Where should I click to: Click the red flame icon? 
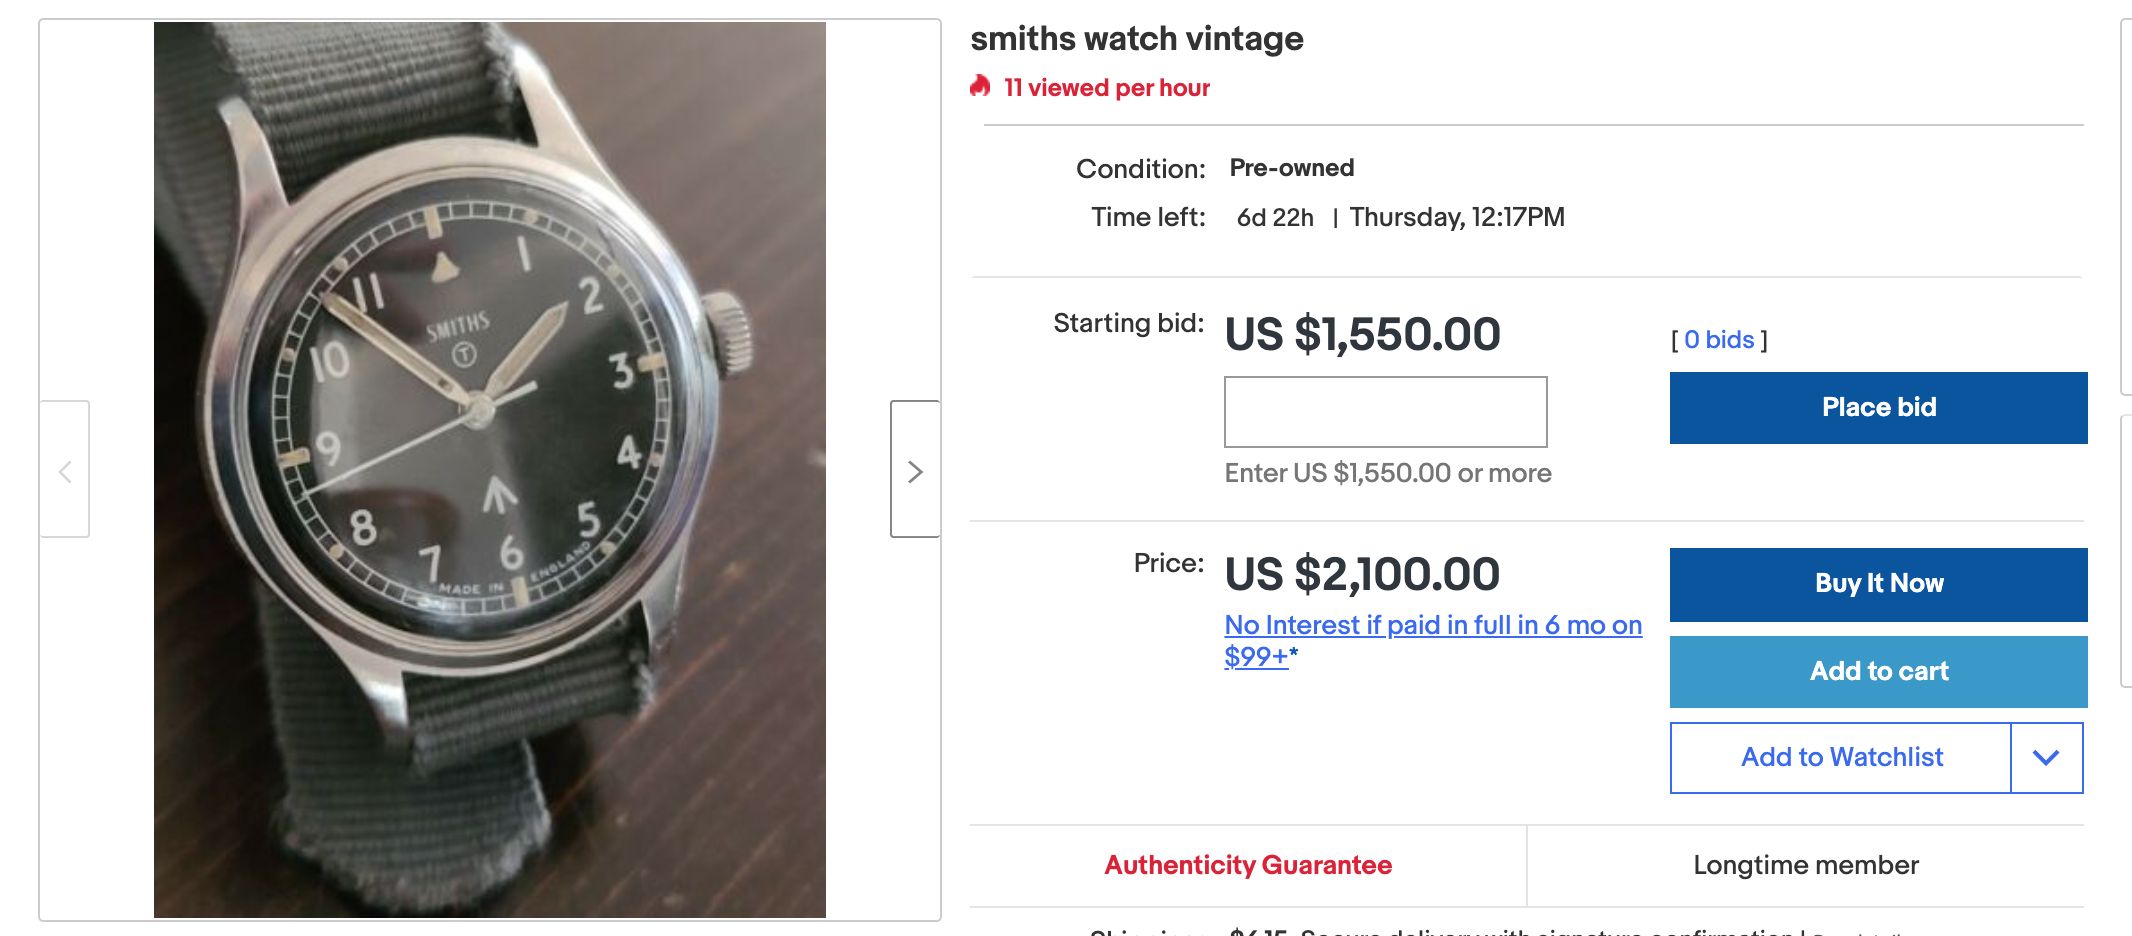click(980, 87)
